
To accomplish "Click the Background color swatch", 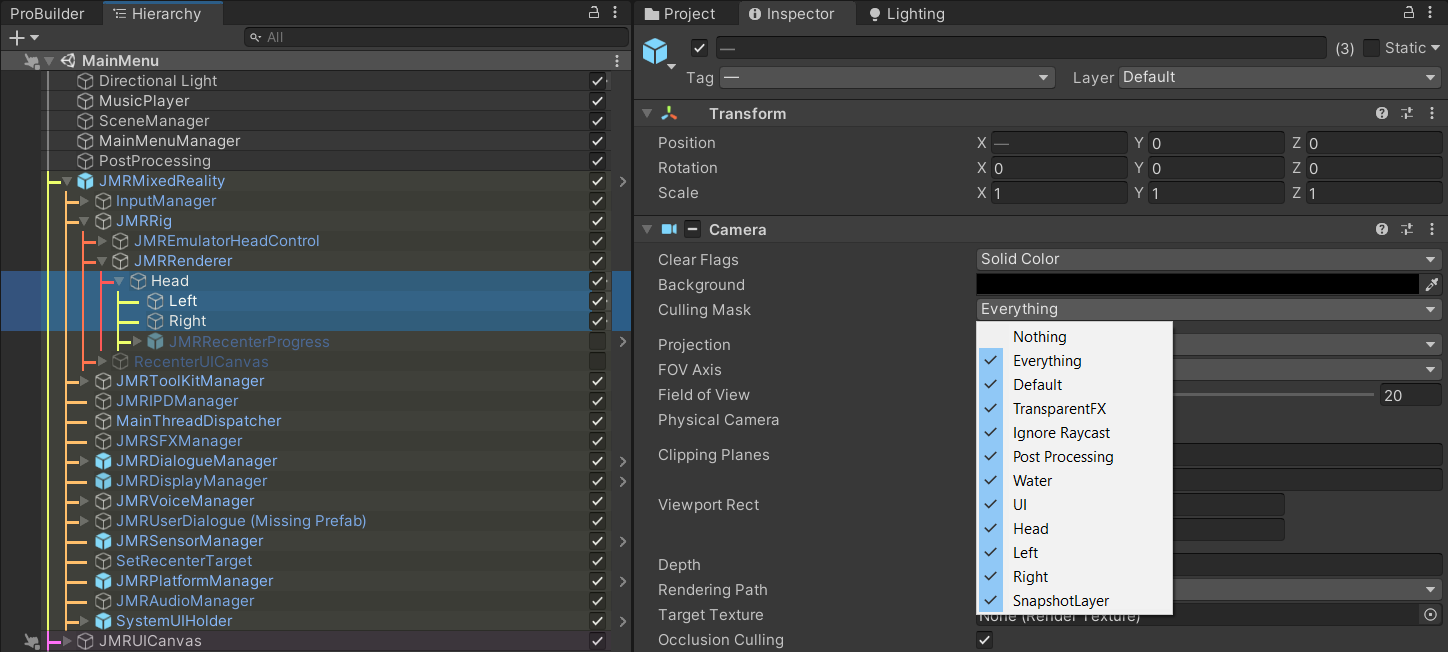I will point(1197,285).
